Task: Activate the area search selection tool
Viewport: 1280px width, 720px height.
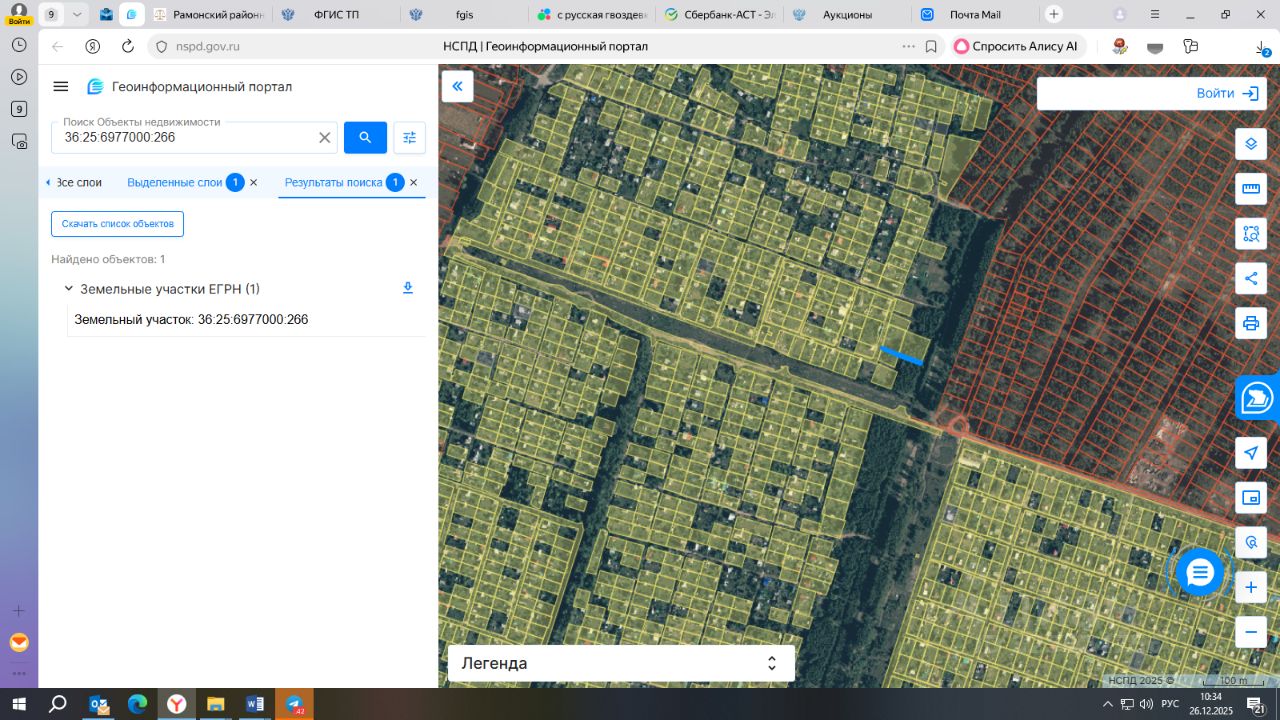Action: pos(1251,234)
